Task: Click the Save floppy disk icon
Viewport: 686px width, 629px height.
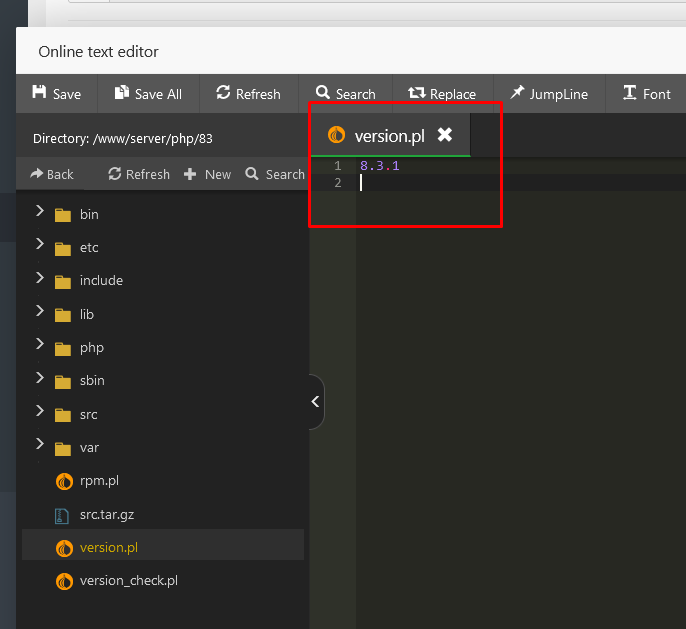Action: (40, 93)
